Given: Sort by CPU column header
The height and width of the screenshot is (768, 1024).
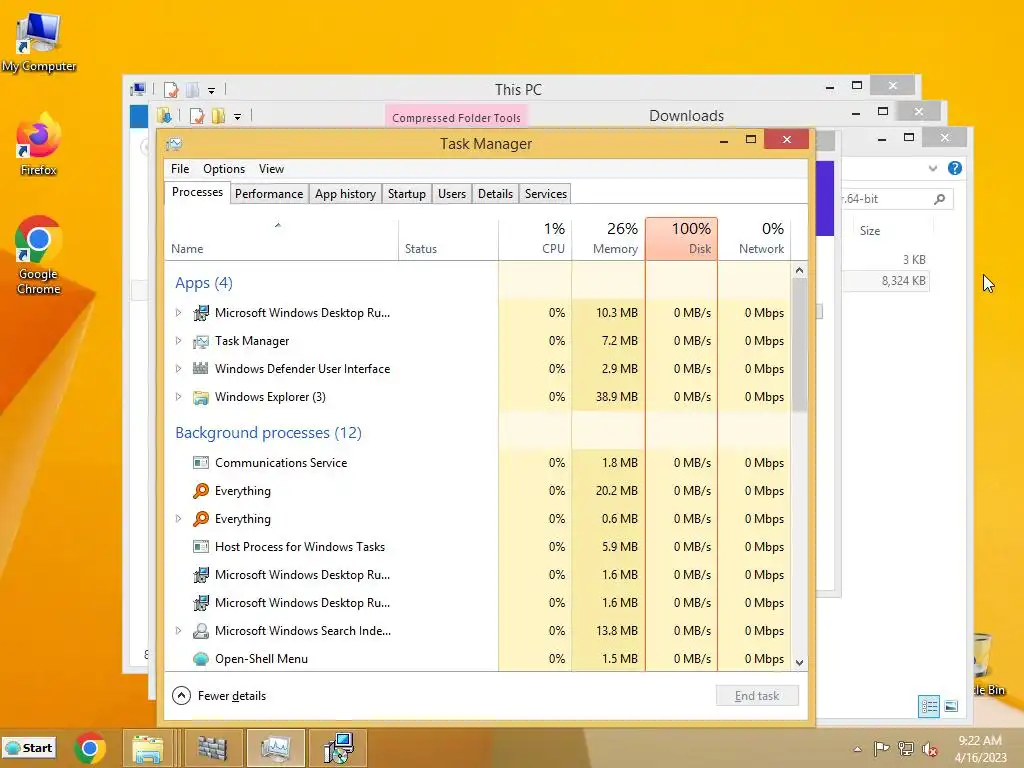Looking at the screenshot, I should (x=536, y=240).
